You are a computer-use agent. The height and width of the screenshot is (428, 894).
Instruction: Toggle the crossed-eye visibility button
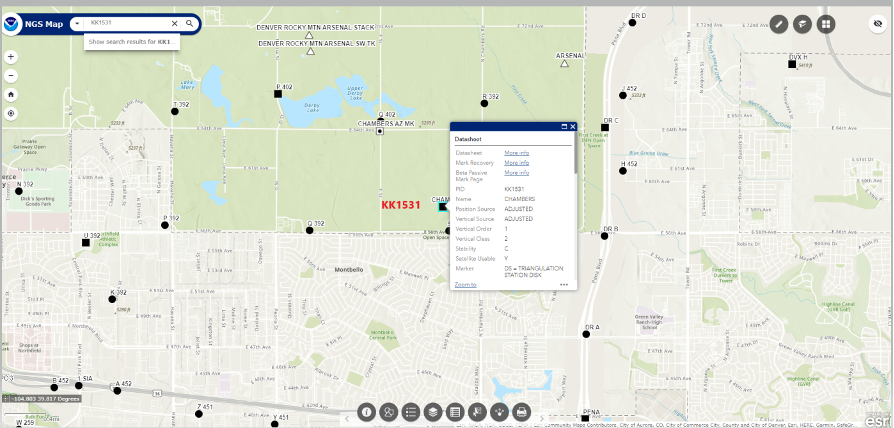point(877,23)
